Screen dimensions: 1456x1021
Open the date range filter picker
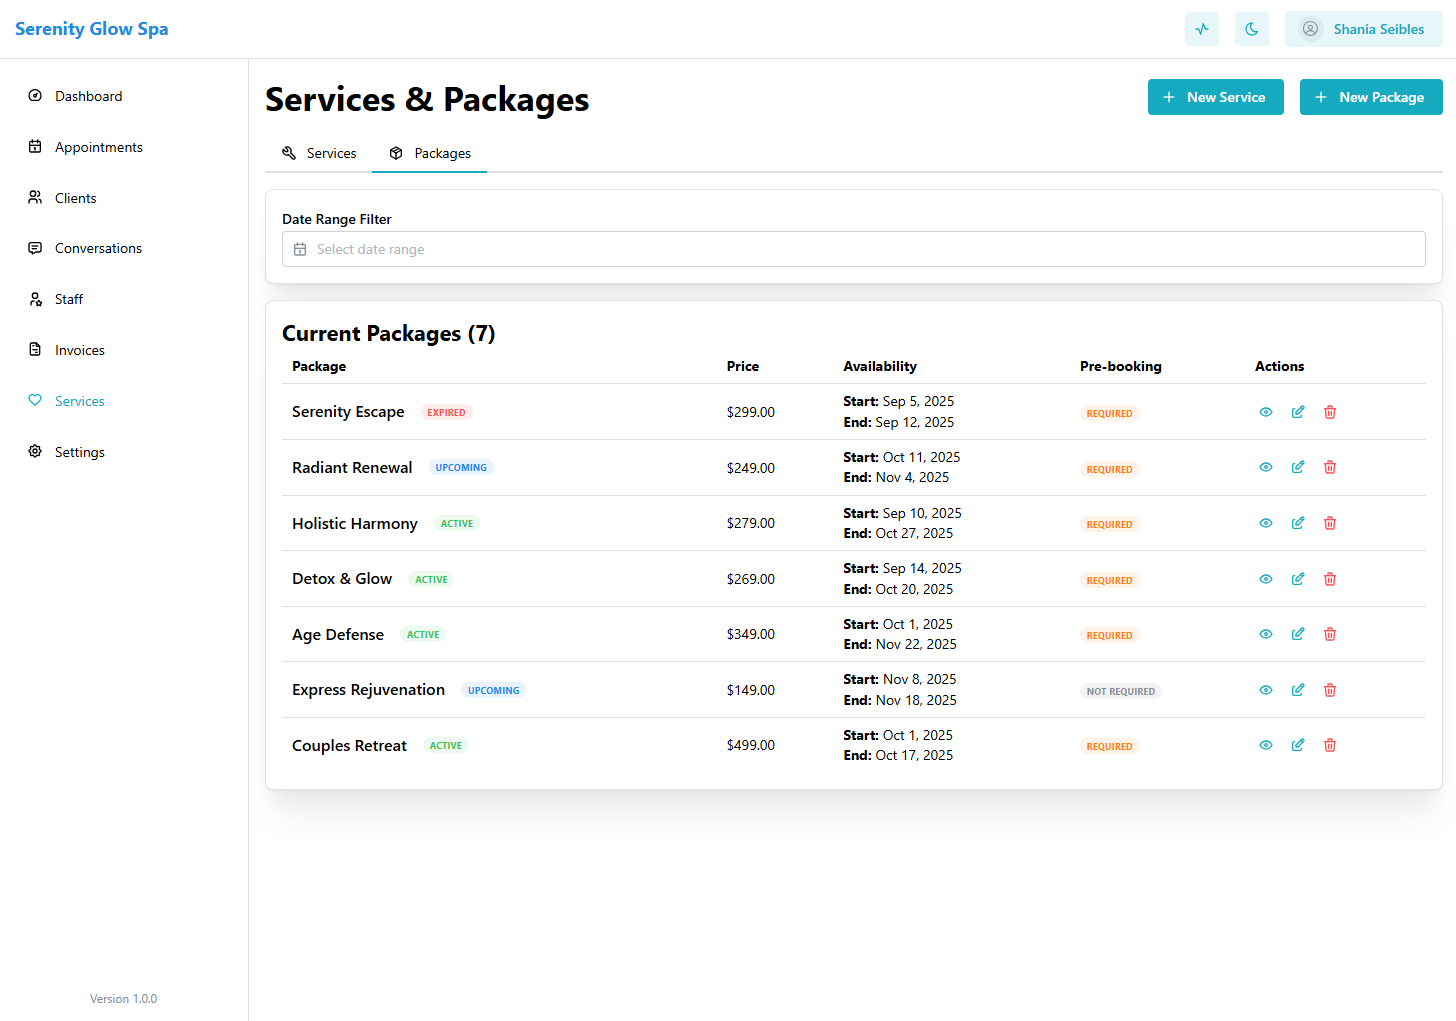pos(853,249)
